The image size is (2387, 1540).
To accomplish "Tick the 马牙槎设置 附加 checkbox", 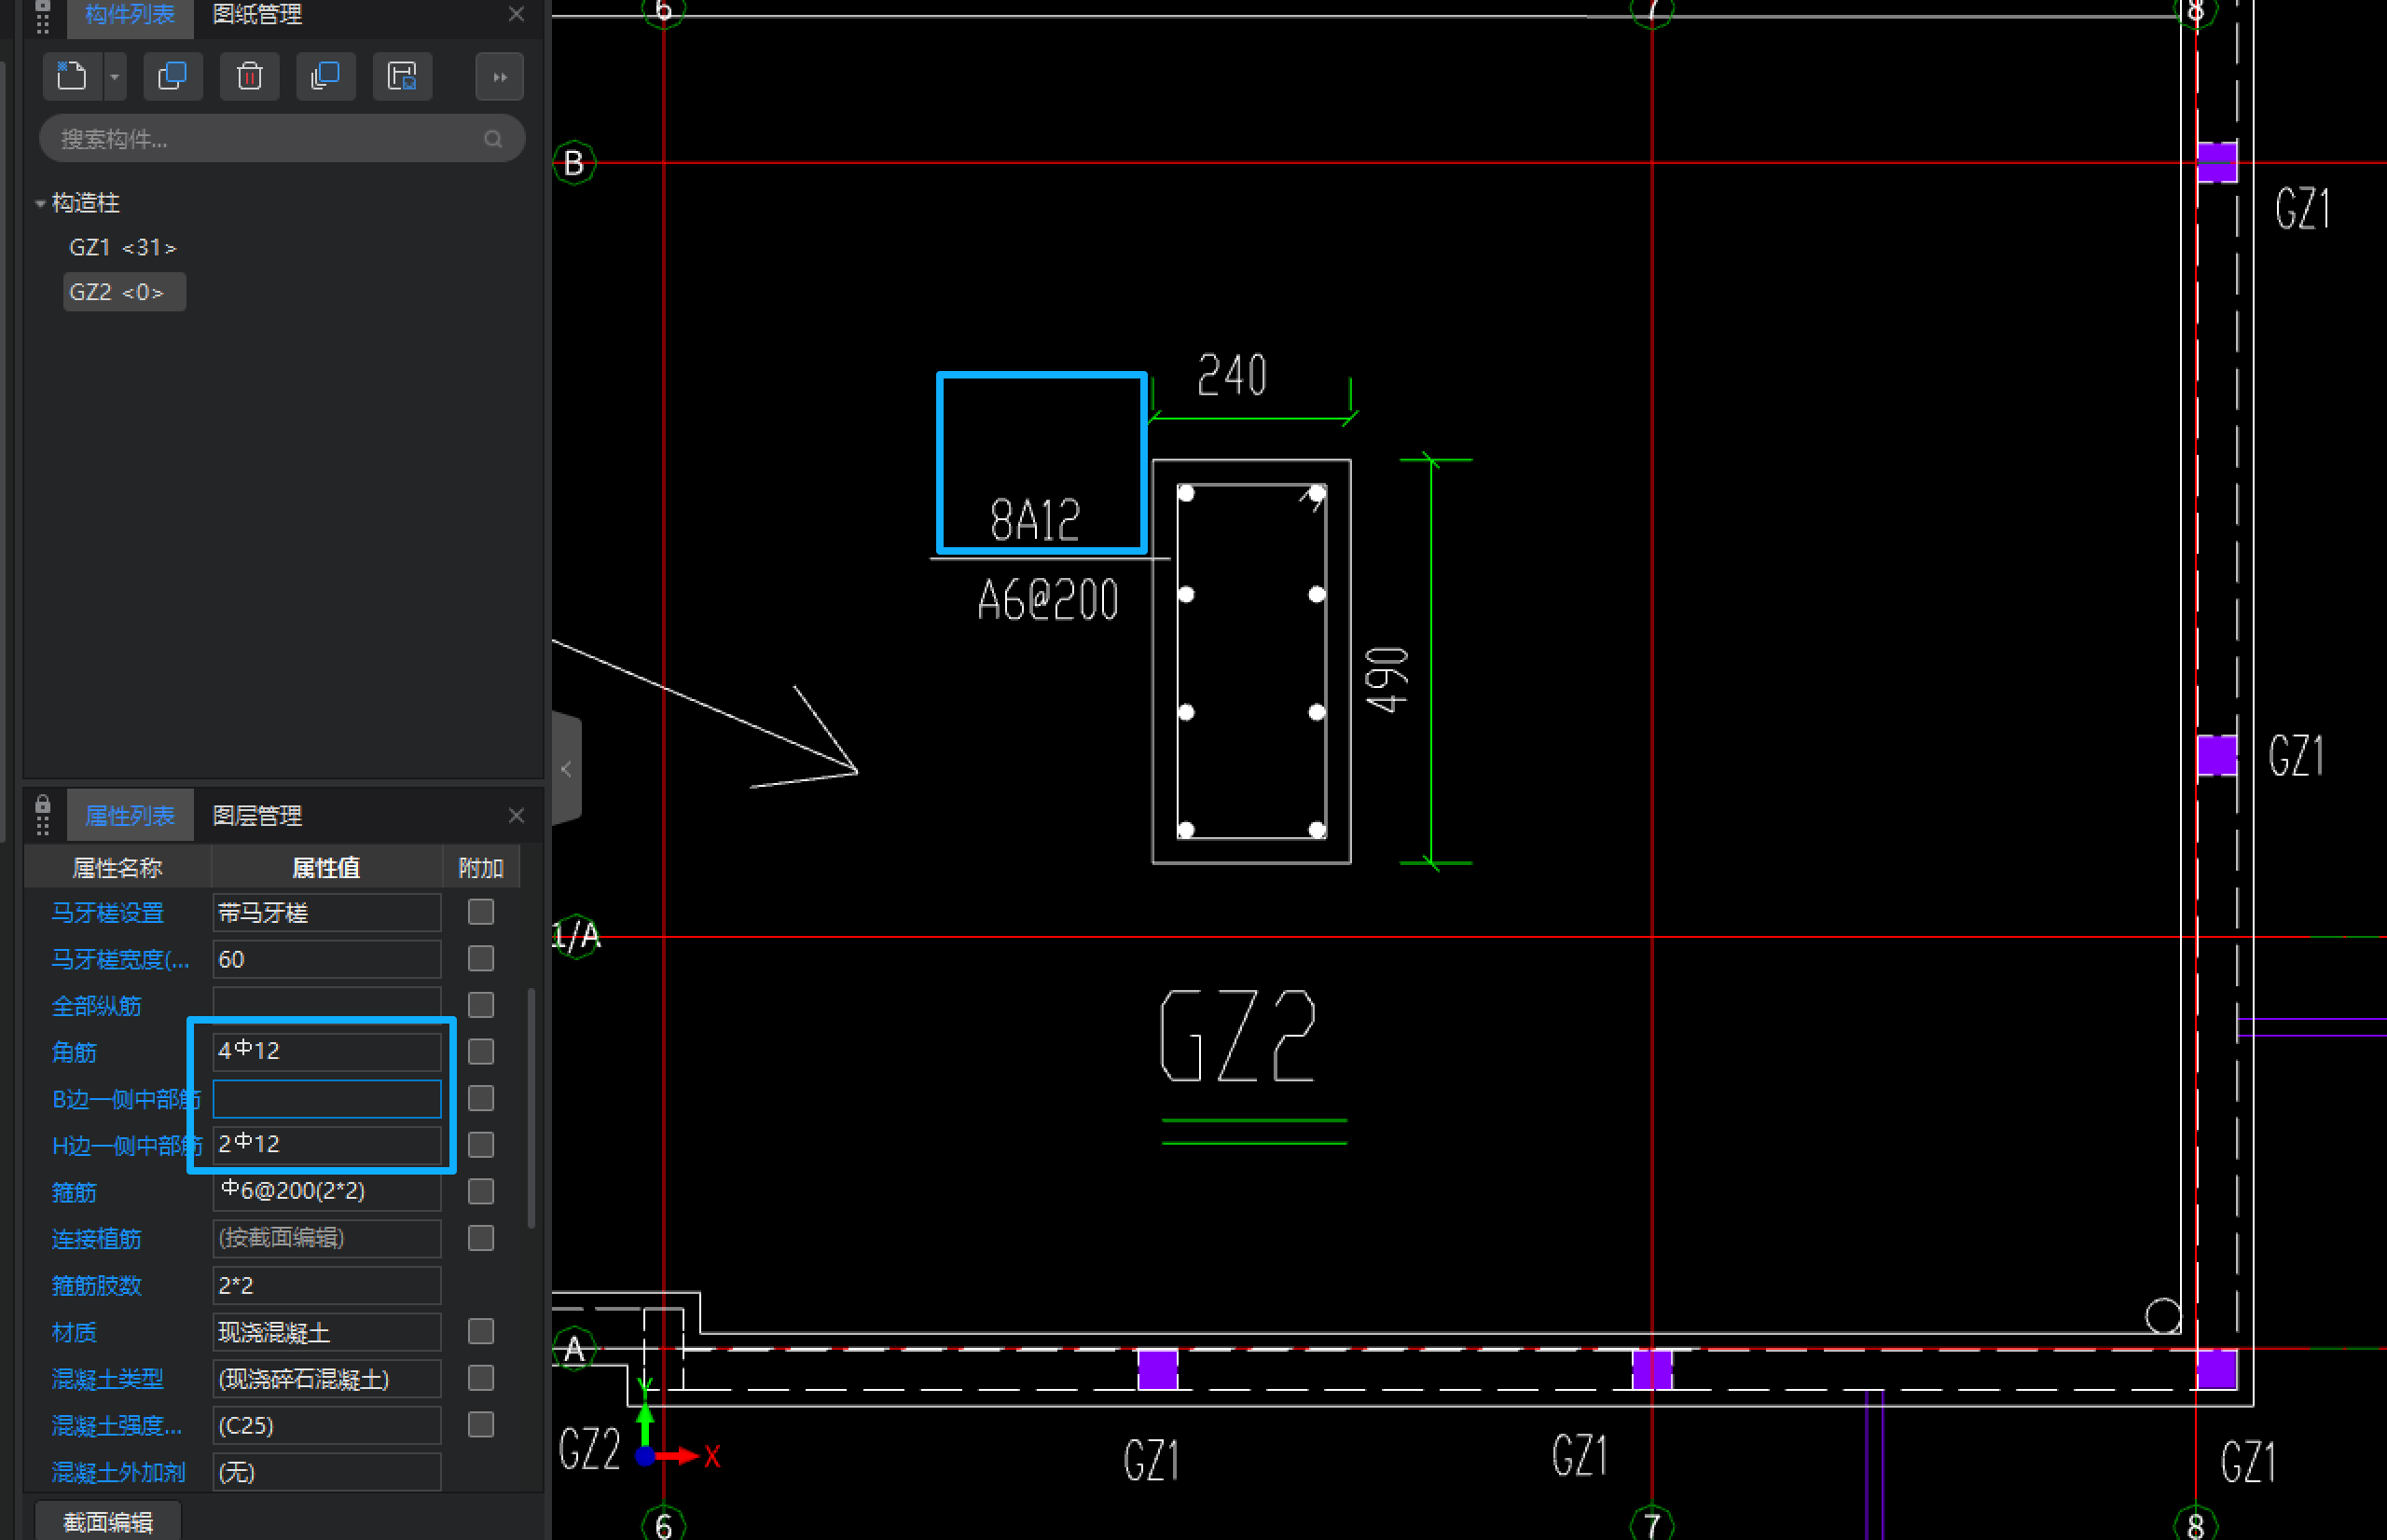I will pos(481,912).
